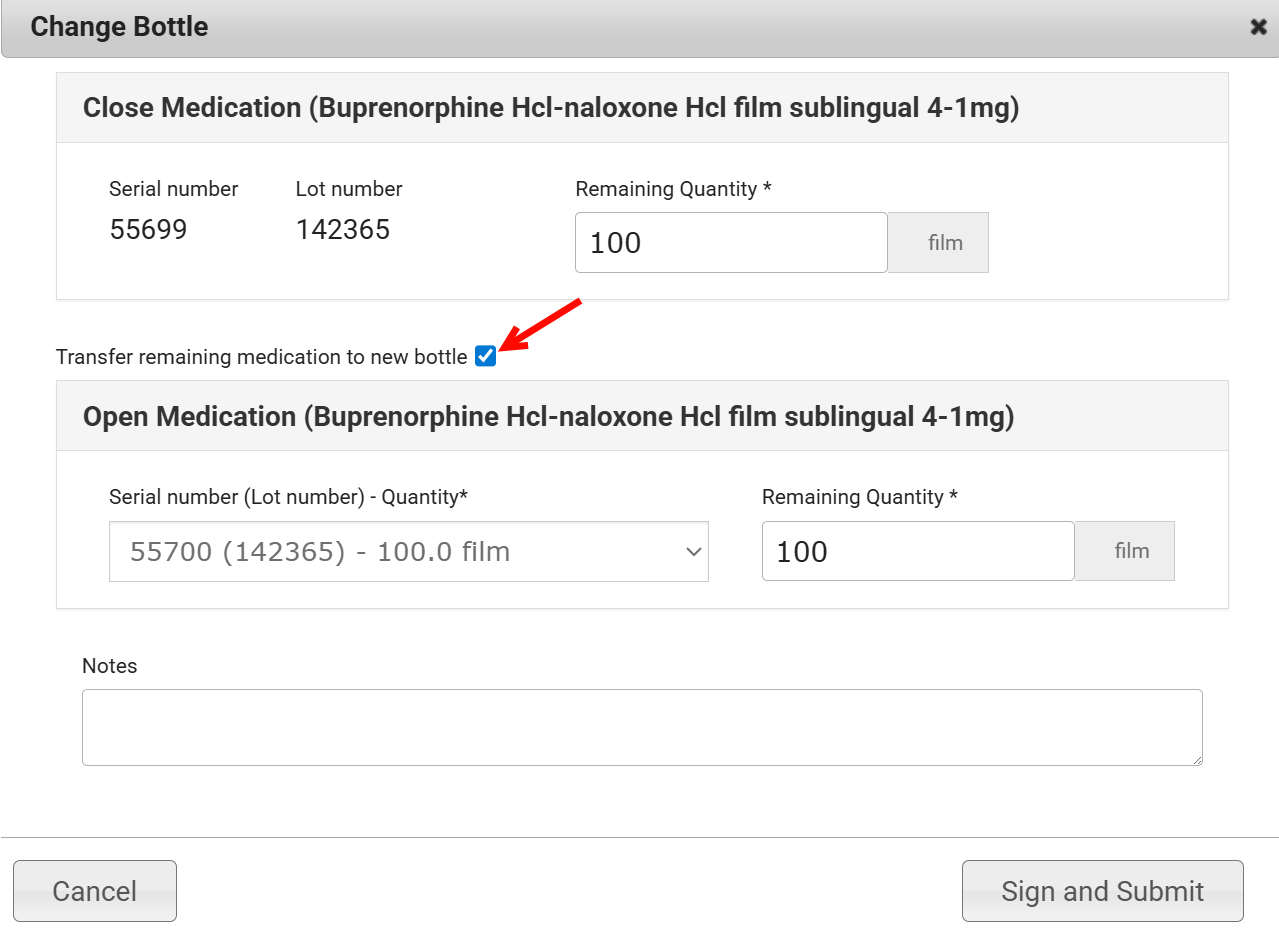Screen dimensions: 1279x930
Task: Click the Notes label
Action: pyautogui.click(x=110, y=666)
